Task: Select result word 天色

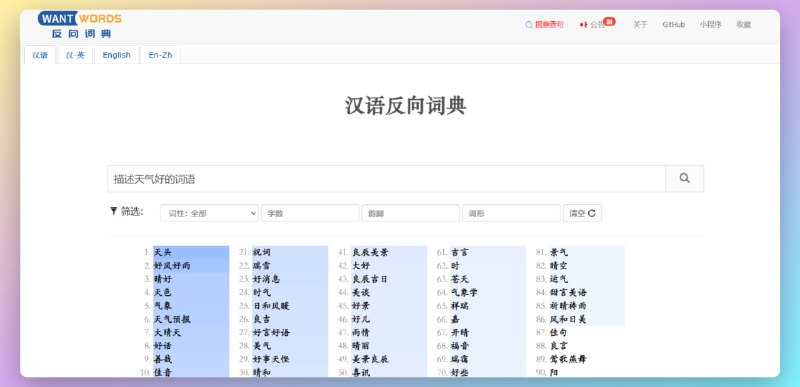Action: [x=163, y=292]
